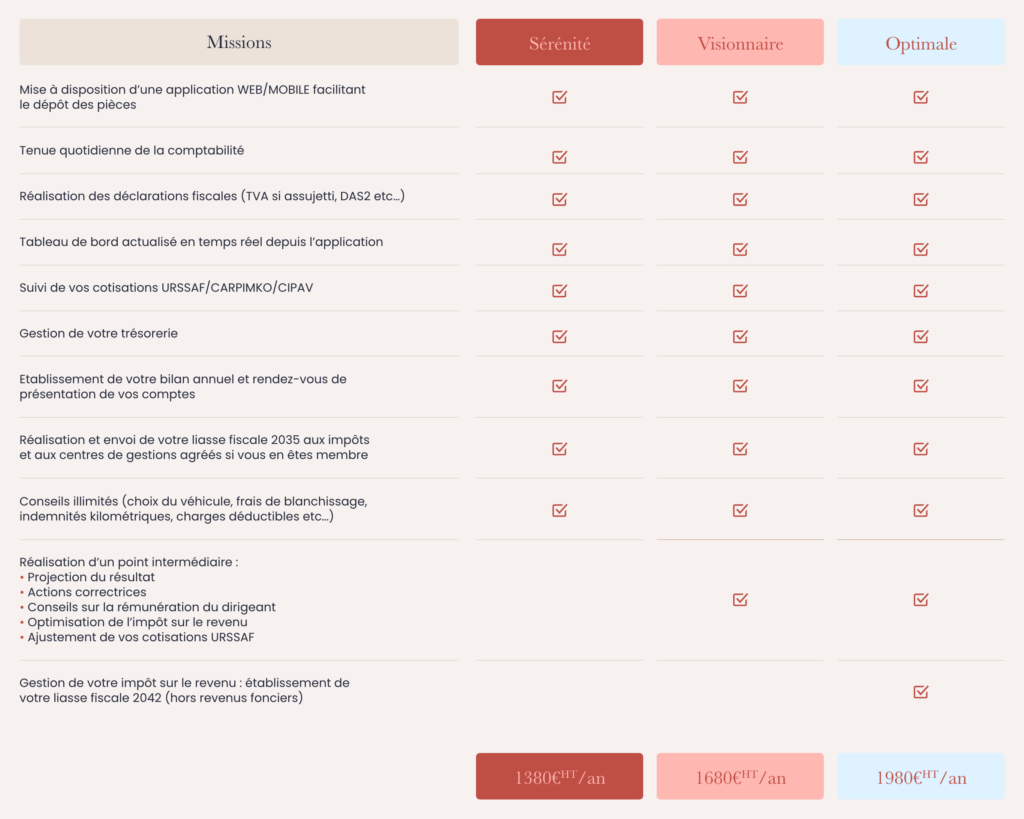Click Visionnaire check for liasse fiscale 2035
1024x819 pixels.
pos(740,449)
